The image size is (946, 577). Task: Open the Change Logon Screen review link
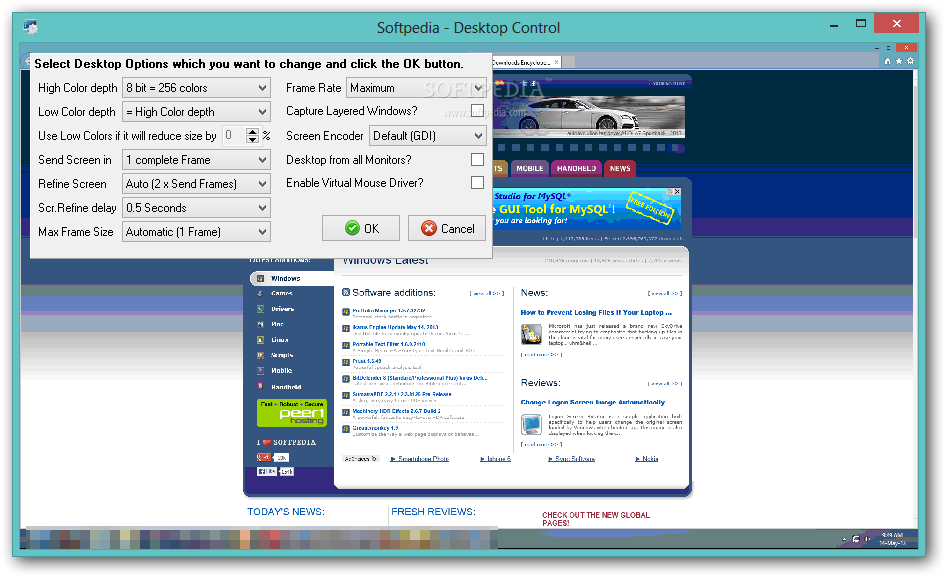(x=592, y=402)
